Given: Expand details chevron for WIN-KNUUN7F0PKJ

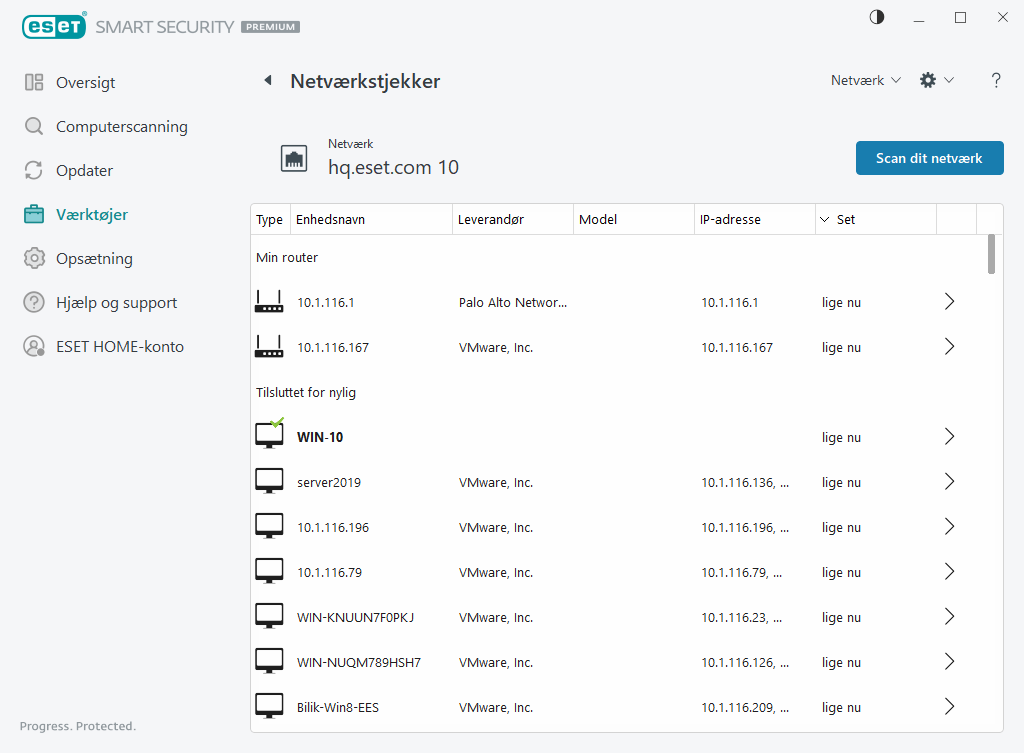Looking at the screenshot, I should pos(949,617).
